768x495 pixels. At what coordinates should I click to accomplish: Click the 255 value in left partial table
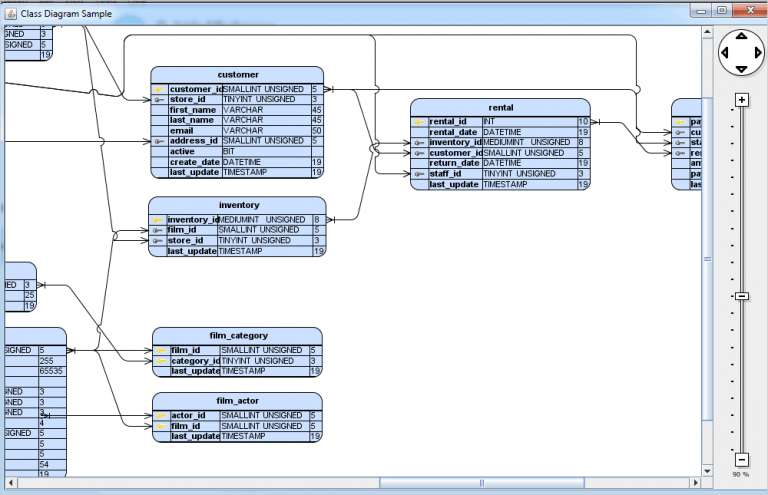47,361
